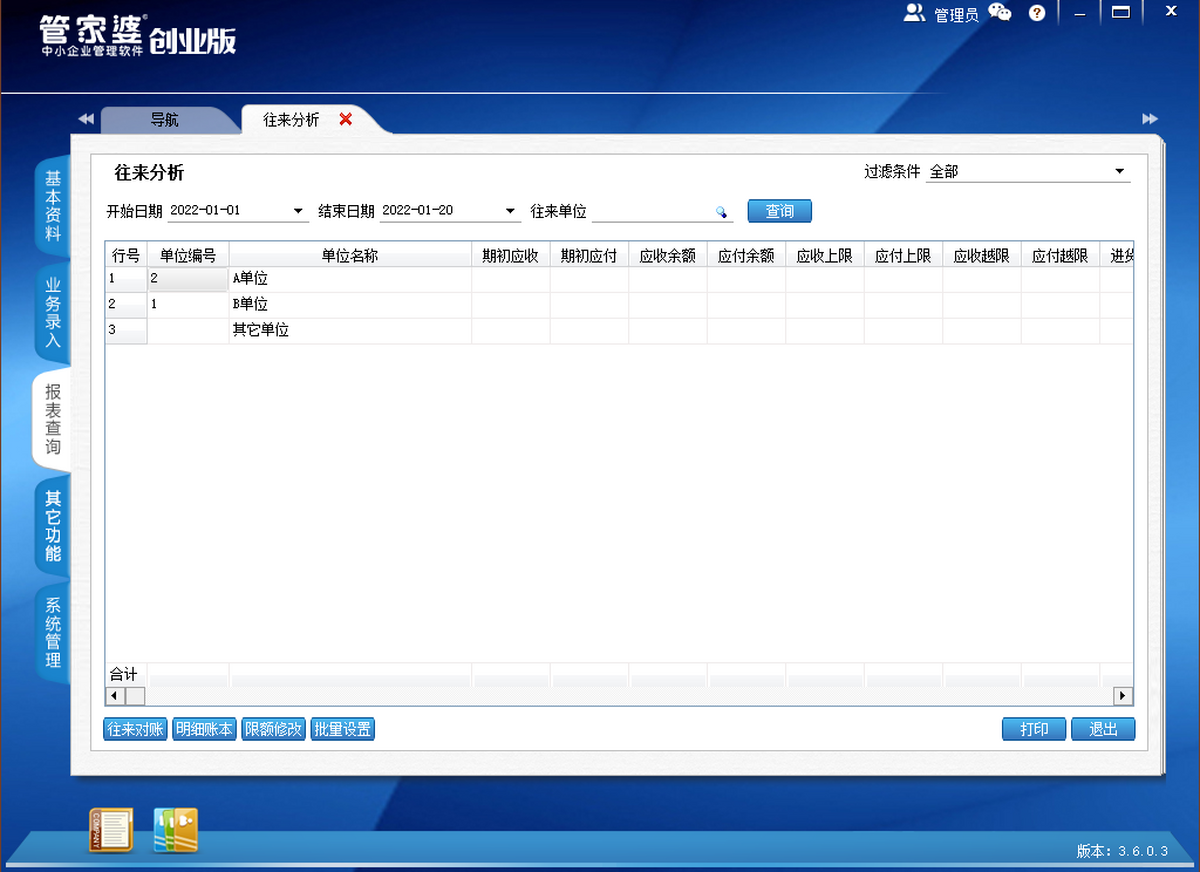Click the 查询 button
Screen dimensions: 1200x872
coord(779,211)
